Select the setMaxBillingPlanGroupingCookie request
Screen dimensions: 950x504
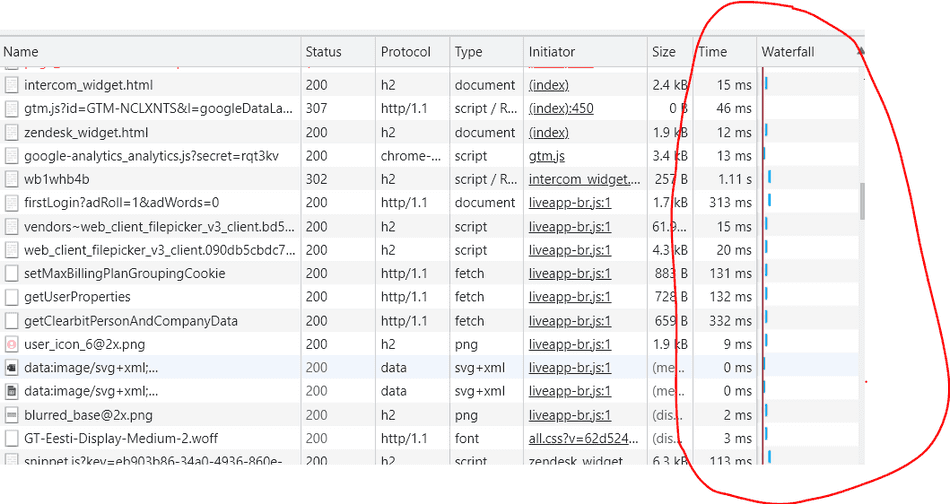pos(125,273)
